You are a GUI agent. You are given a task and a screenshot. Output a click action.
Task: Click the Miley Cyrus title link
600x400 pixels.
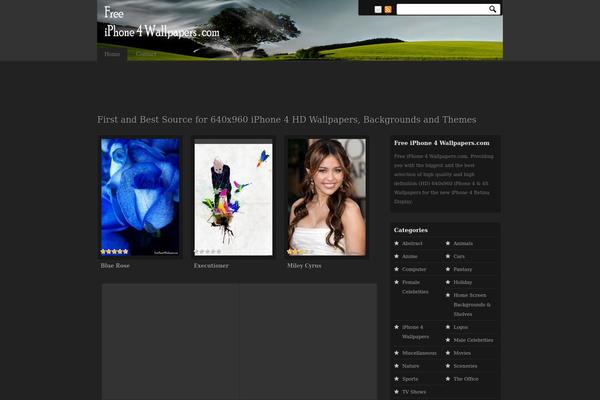[x=304, y=266]
